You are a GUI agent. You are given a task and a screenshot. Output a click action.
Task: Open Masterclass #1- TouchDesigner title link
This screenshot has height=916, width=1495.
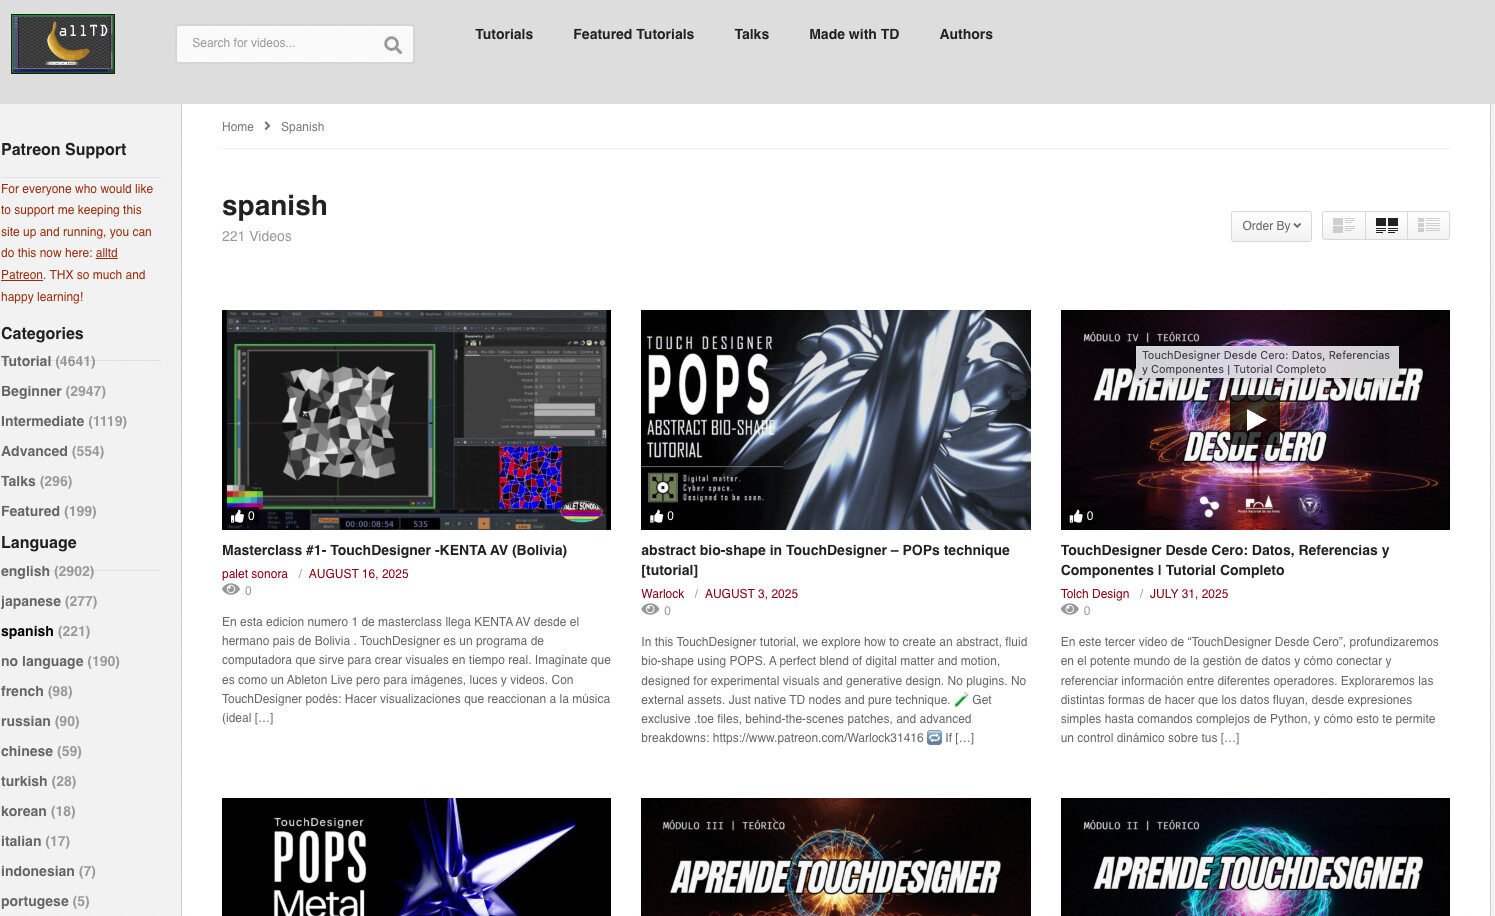(394, 550)
